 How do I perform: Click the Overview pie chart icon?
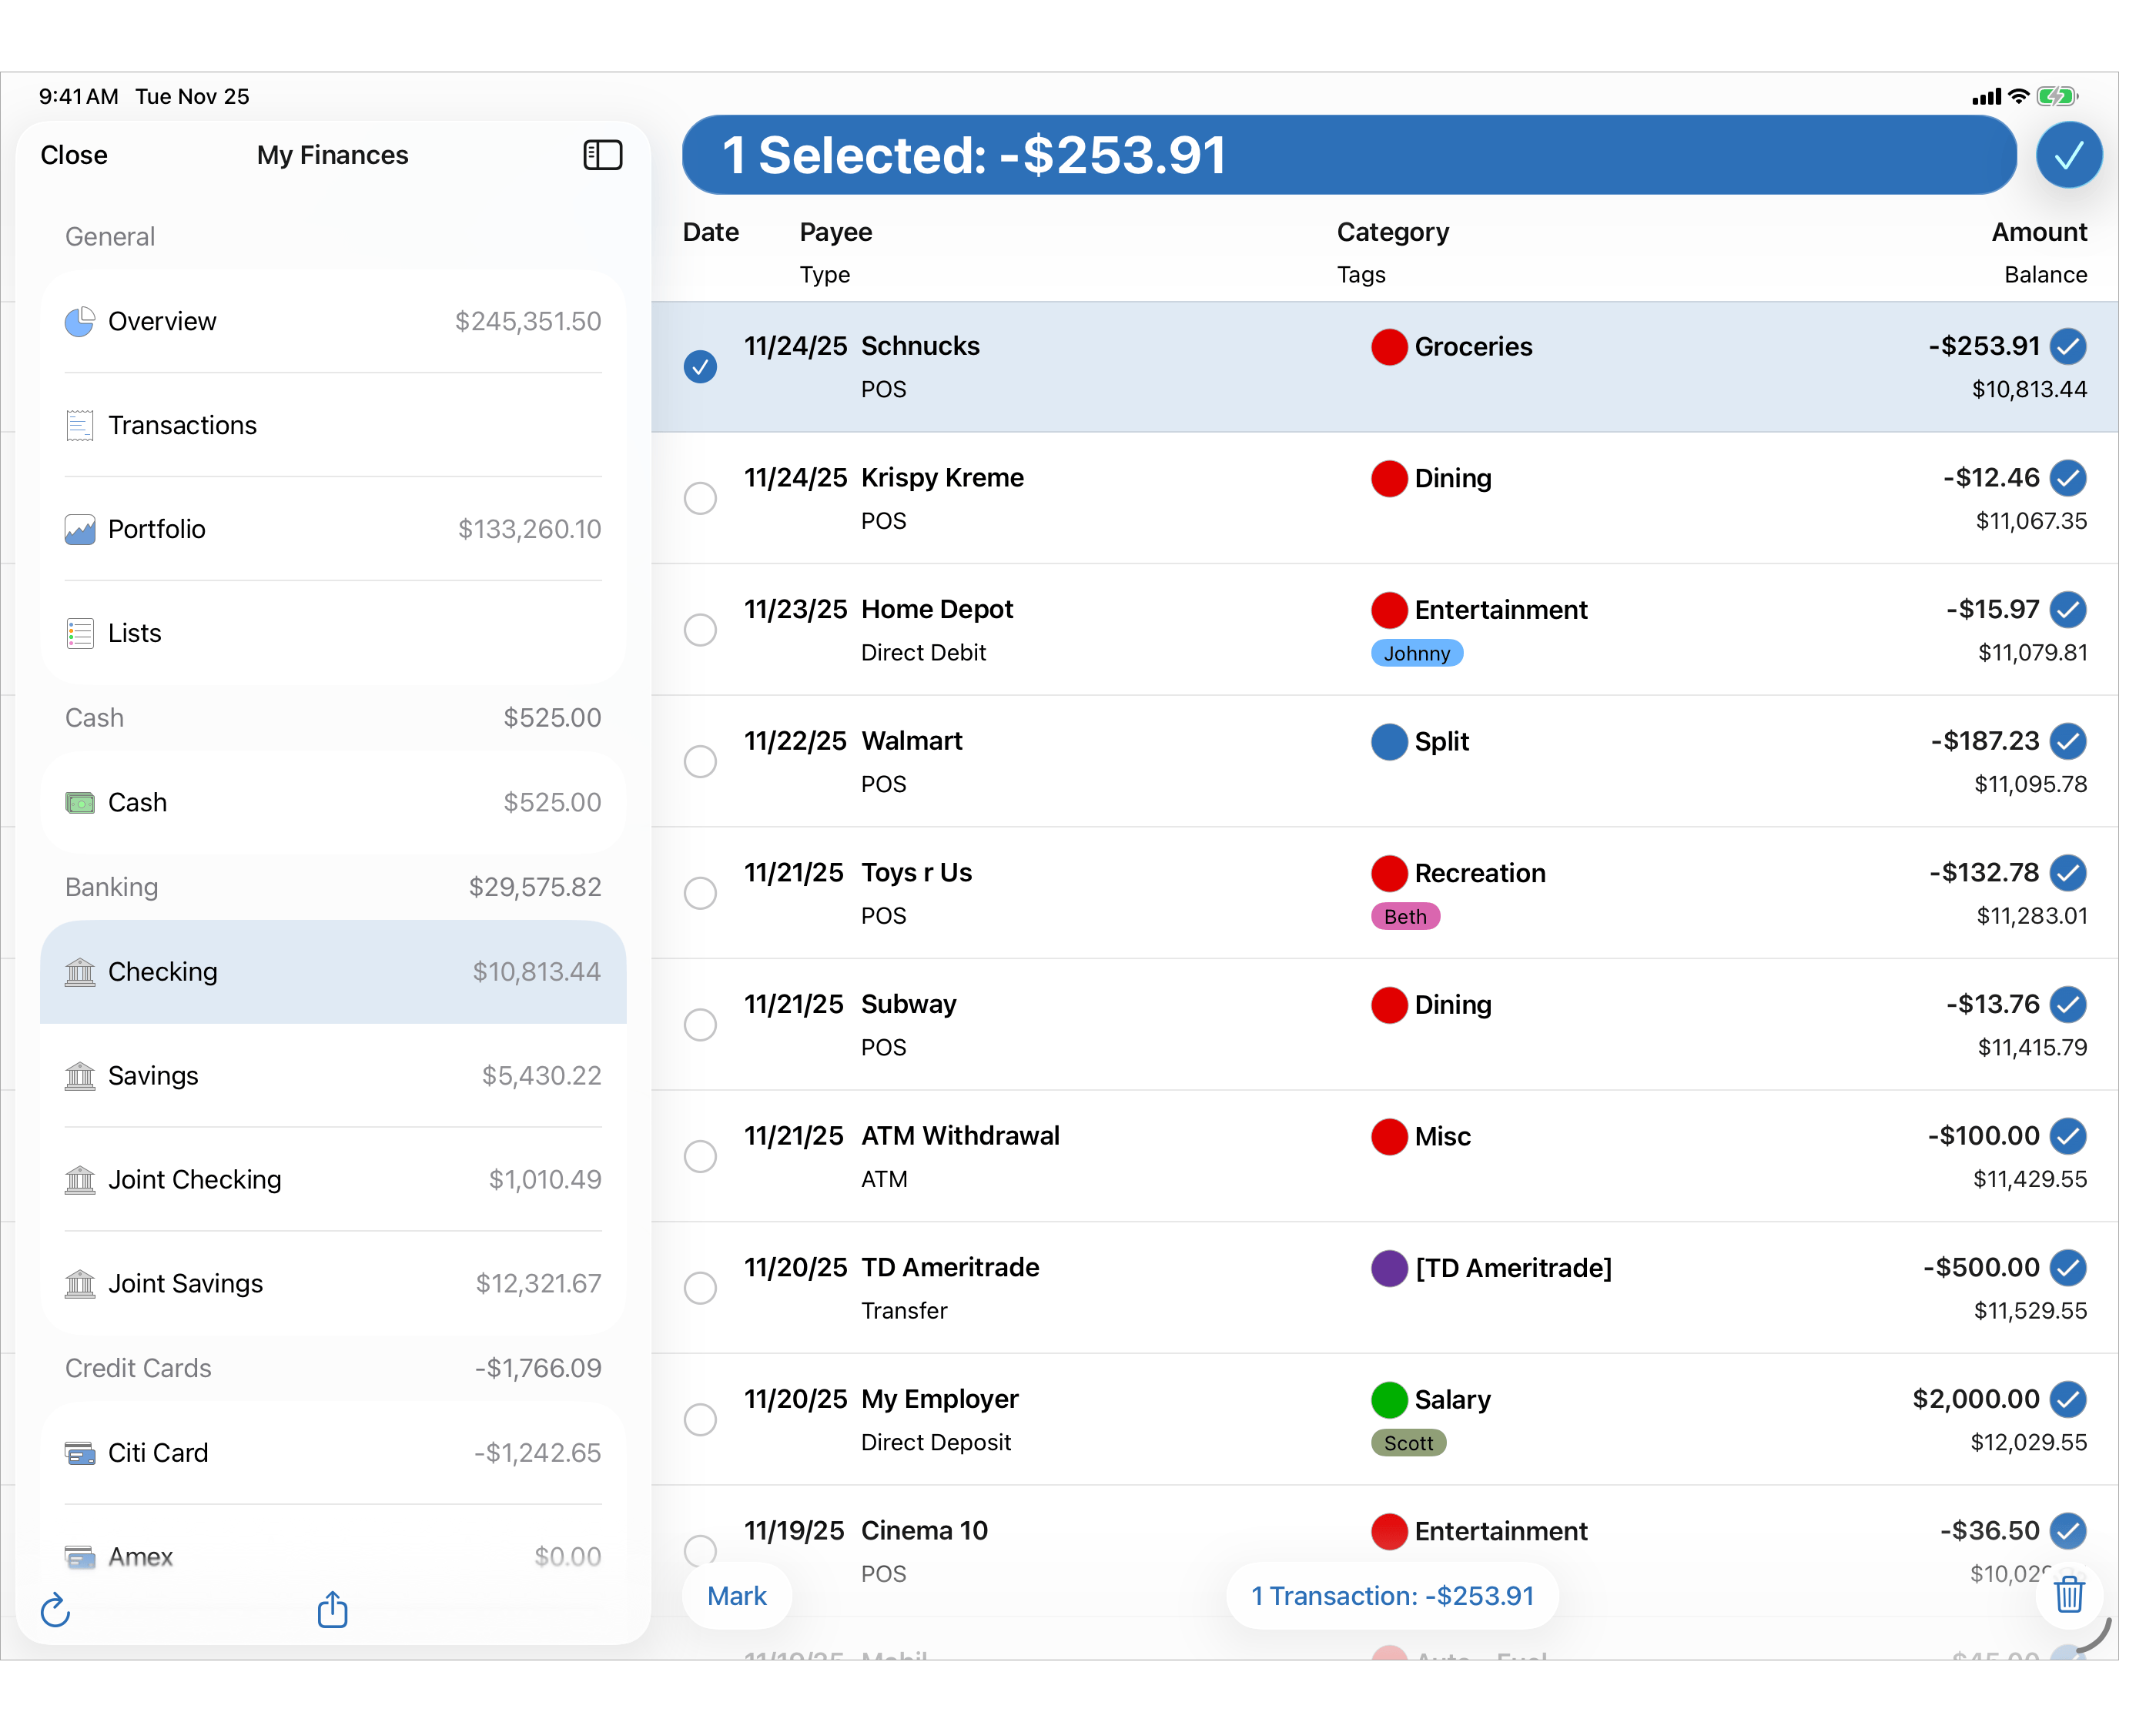(79, 322)
